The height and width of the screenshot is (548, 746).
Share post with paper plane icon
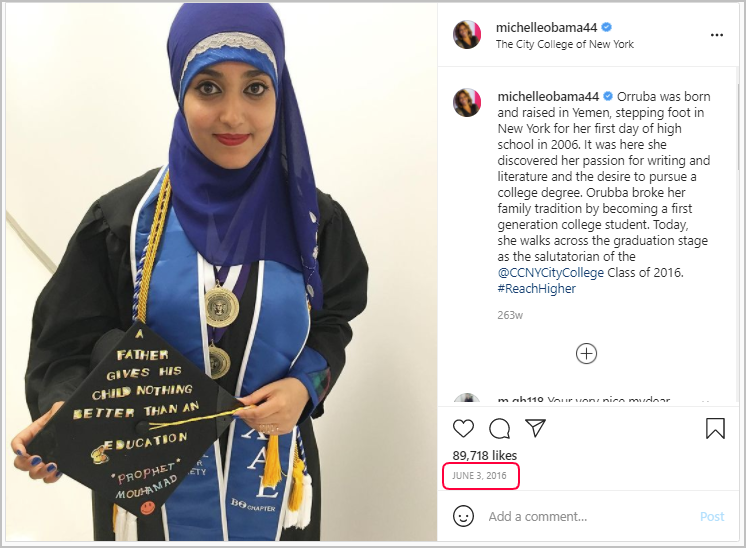536,428
